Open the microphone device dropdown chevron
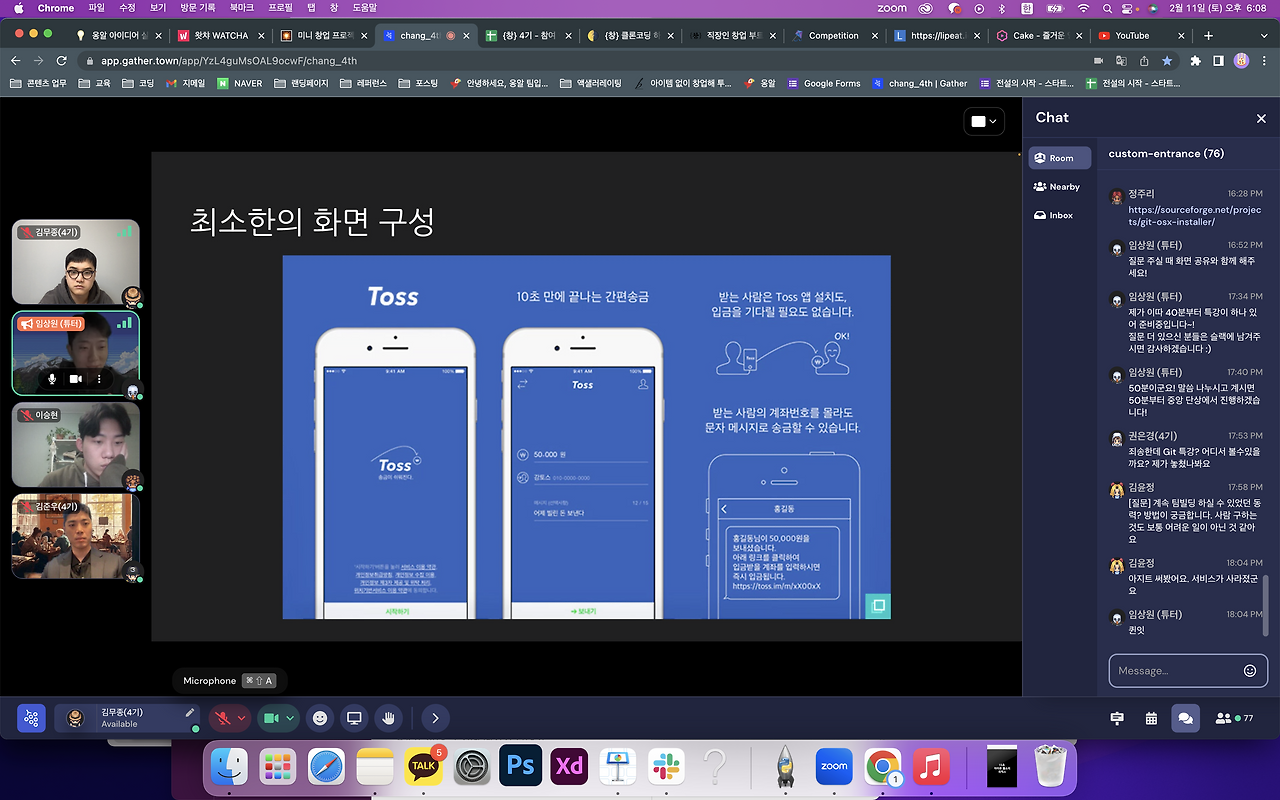 (240, 718)
